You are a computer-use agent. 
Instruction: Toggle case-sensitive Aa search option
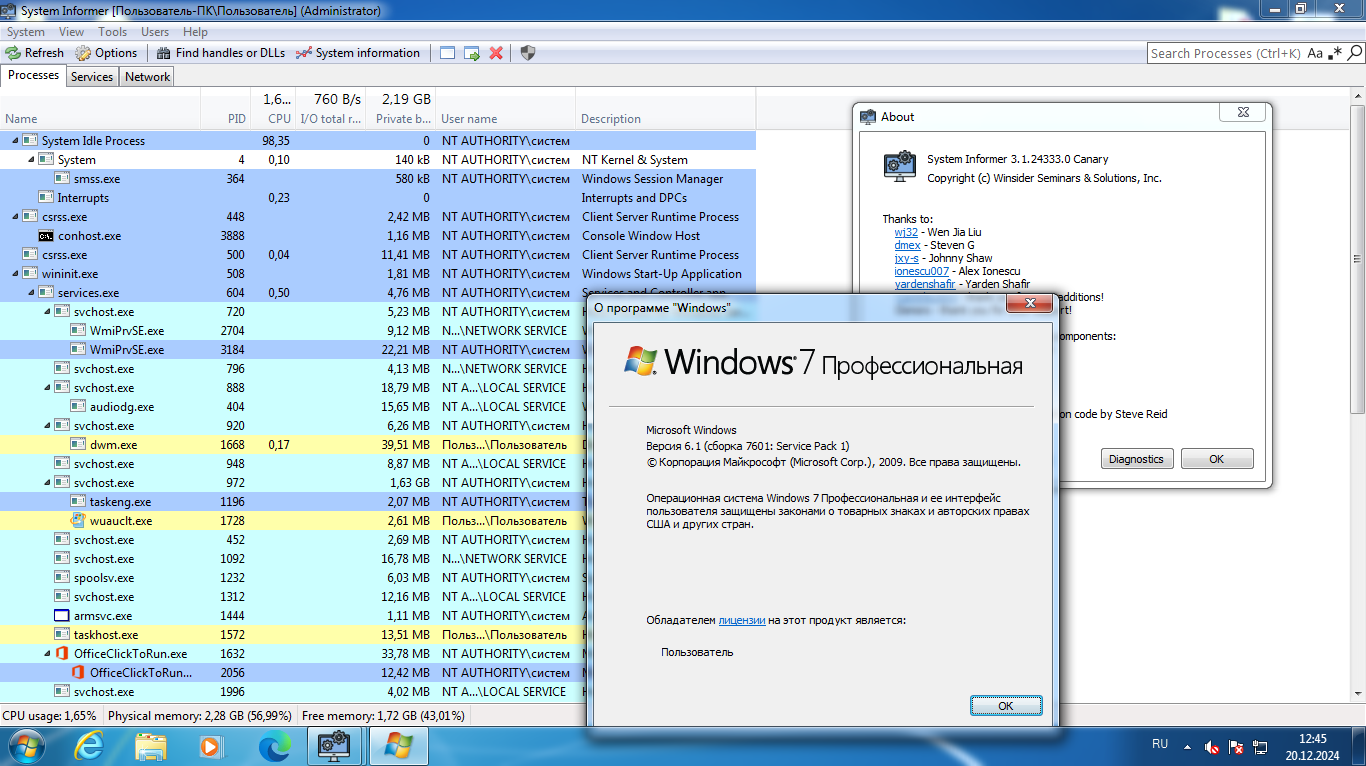(1315, 54)
